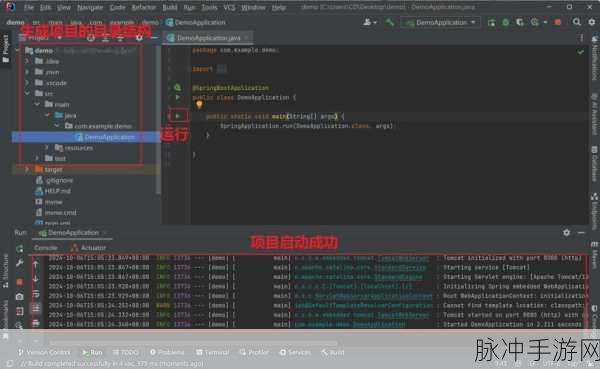The height and width of the screenshot is (369, 600).
Task: Click the gutter run arrow beside main method
Action: [x=178, y=116]
